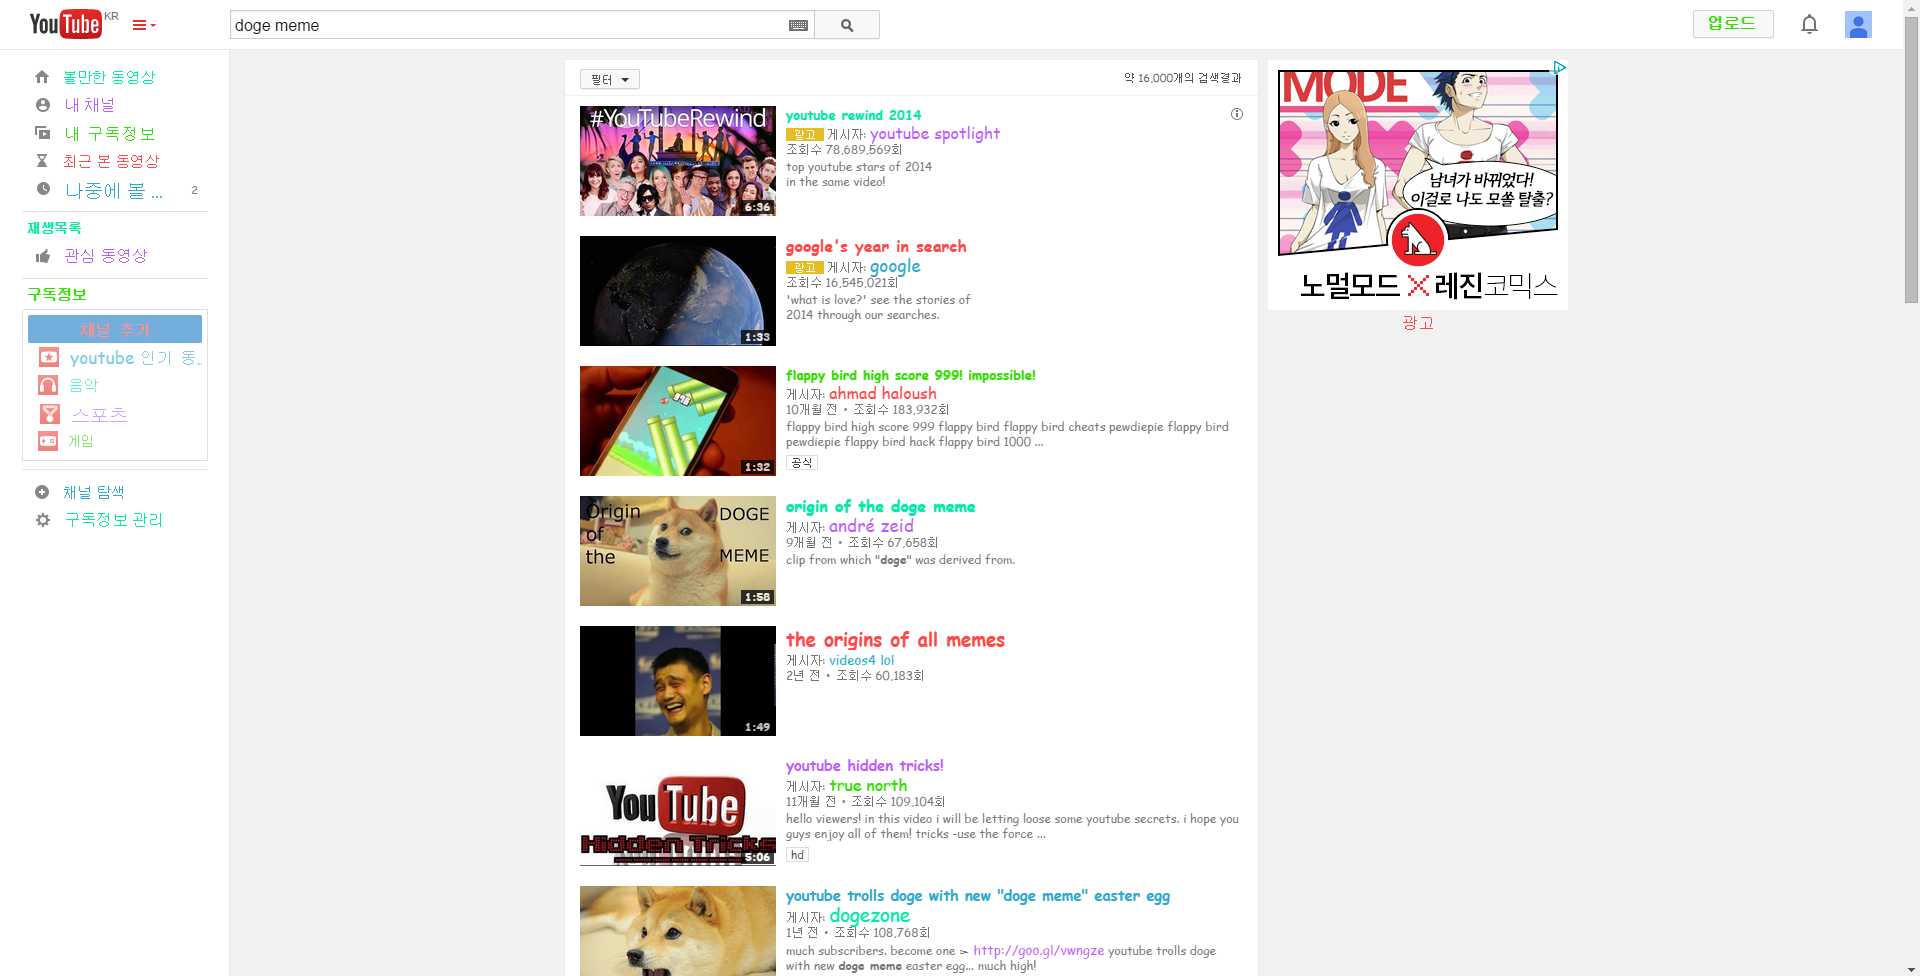Click the blue add channel button

click(x=115, y=329)
